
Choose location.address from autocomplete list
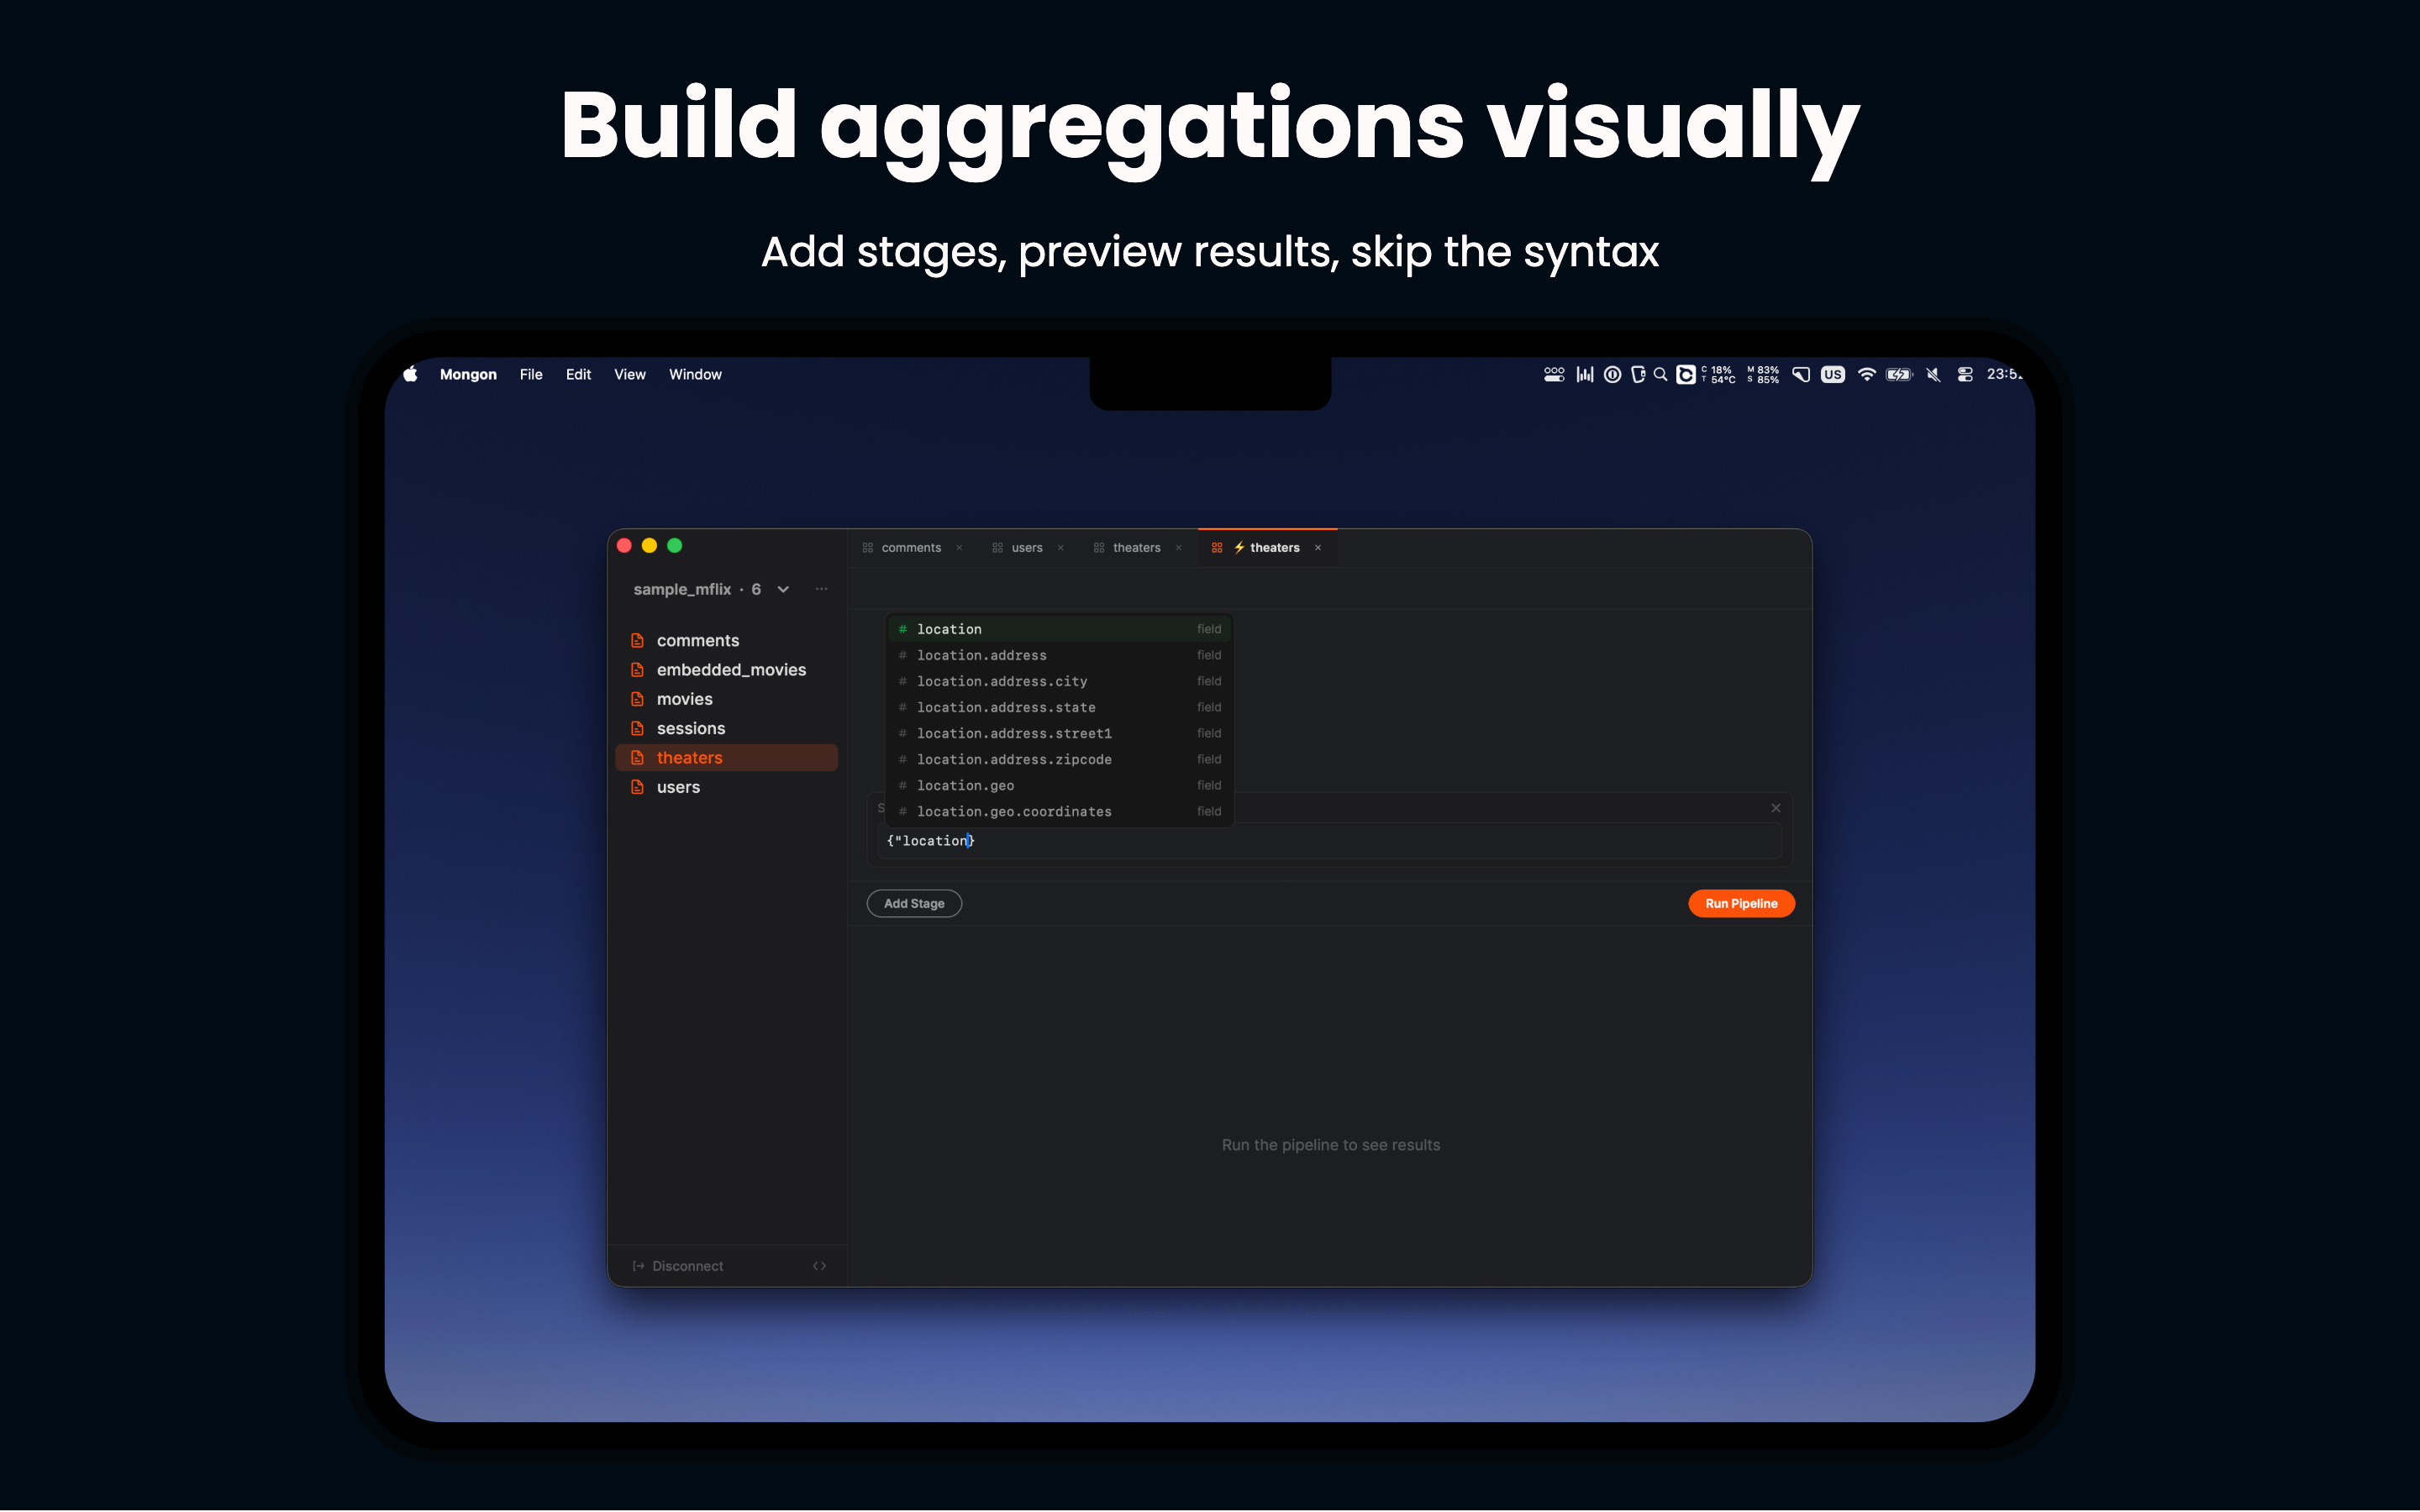click(x=1059, y=655)
